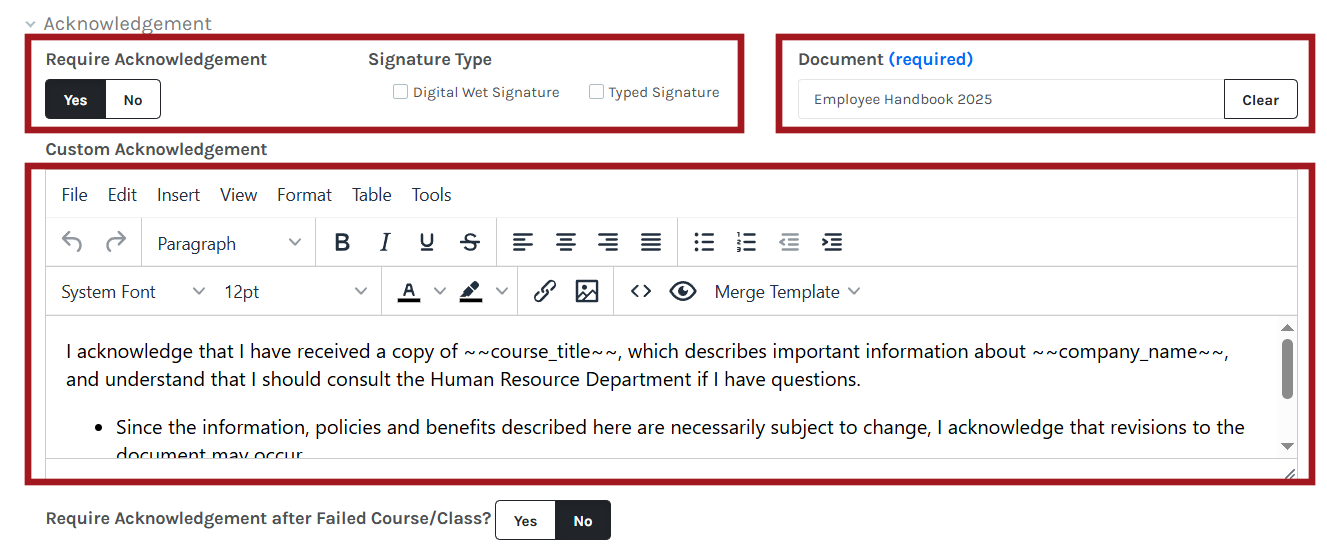
Task: Click the Employee Handbook 2025 document field
Action: (1011, 99)
